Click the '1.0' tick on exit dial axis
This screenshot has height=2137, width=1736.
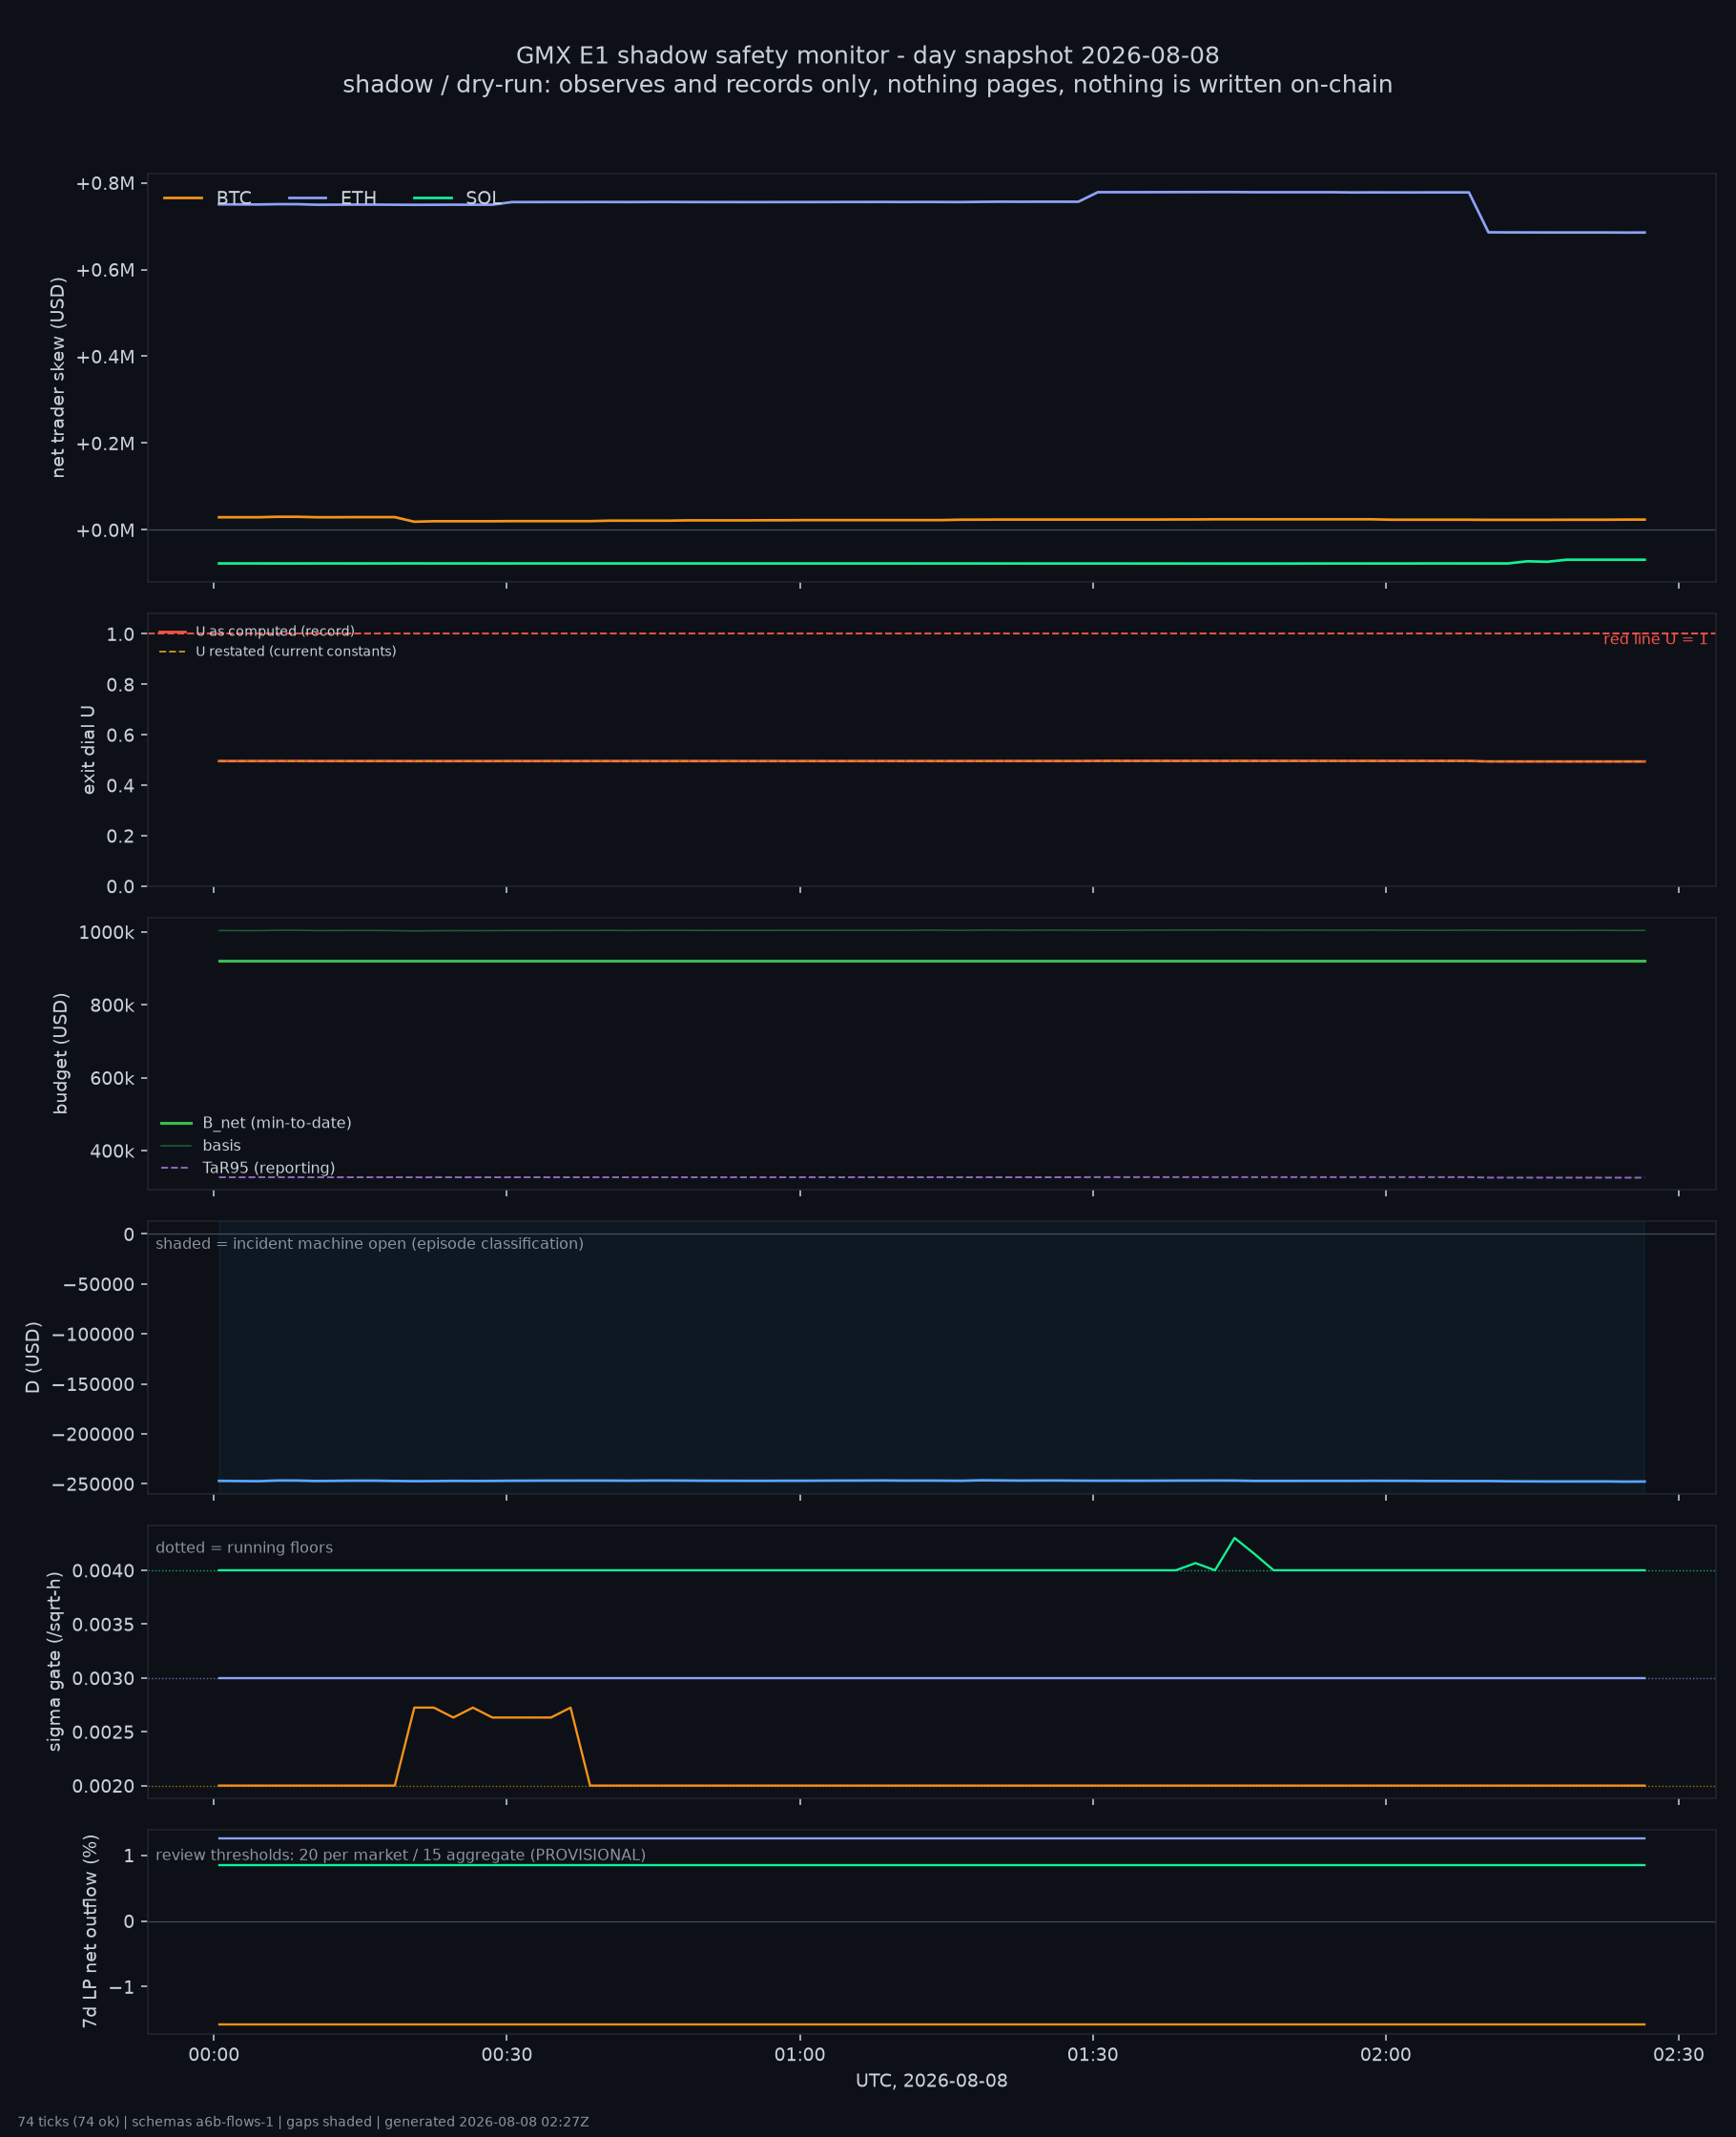pos(121,634)
